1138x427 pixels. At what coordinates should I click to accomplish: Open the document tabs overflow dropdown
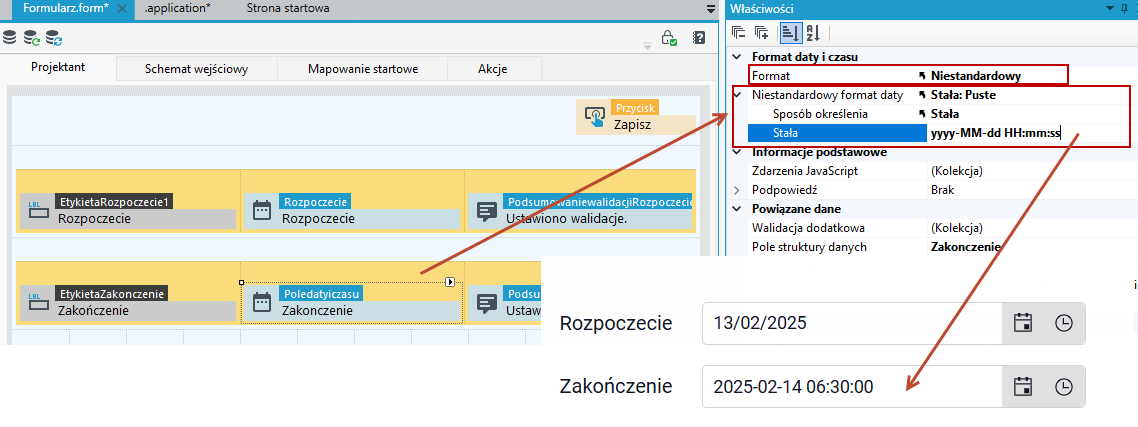point(711,9)
